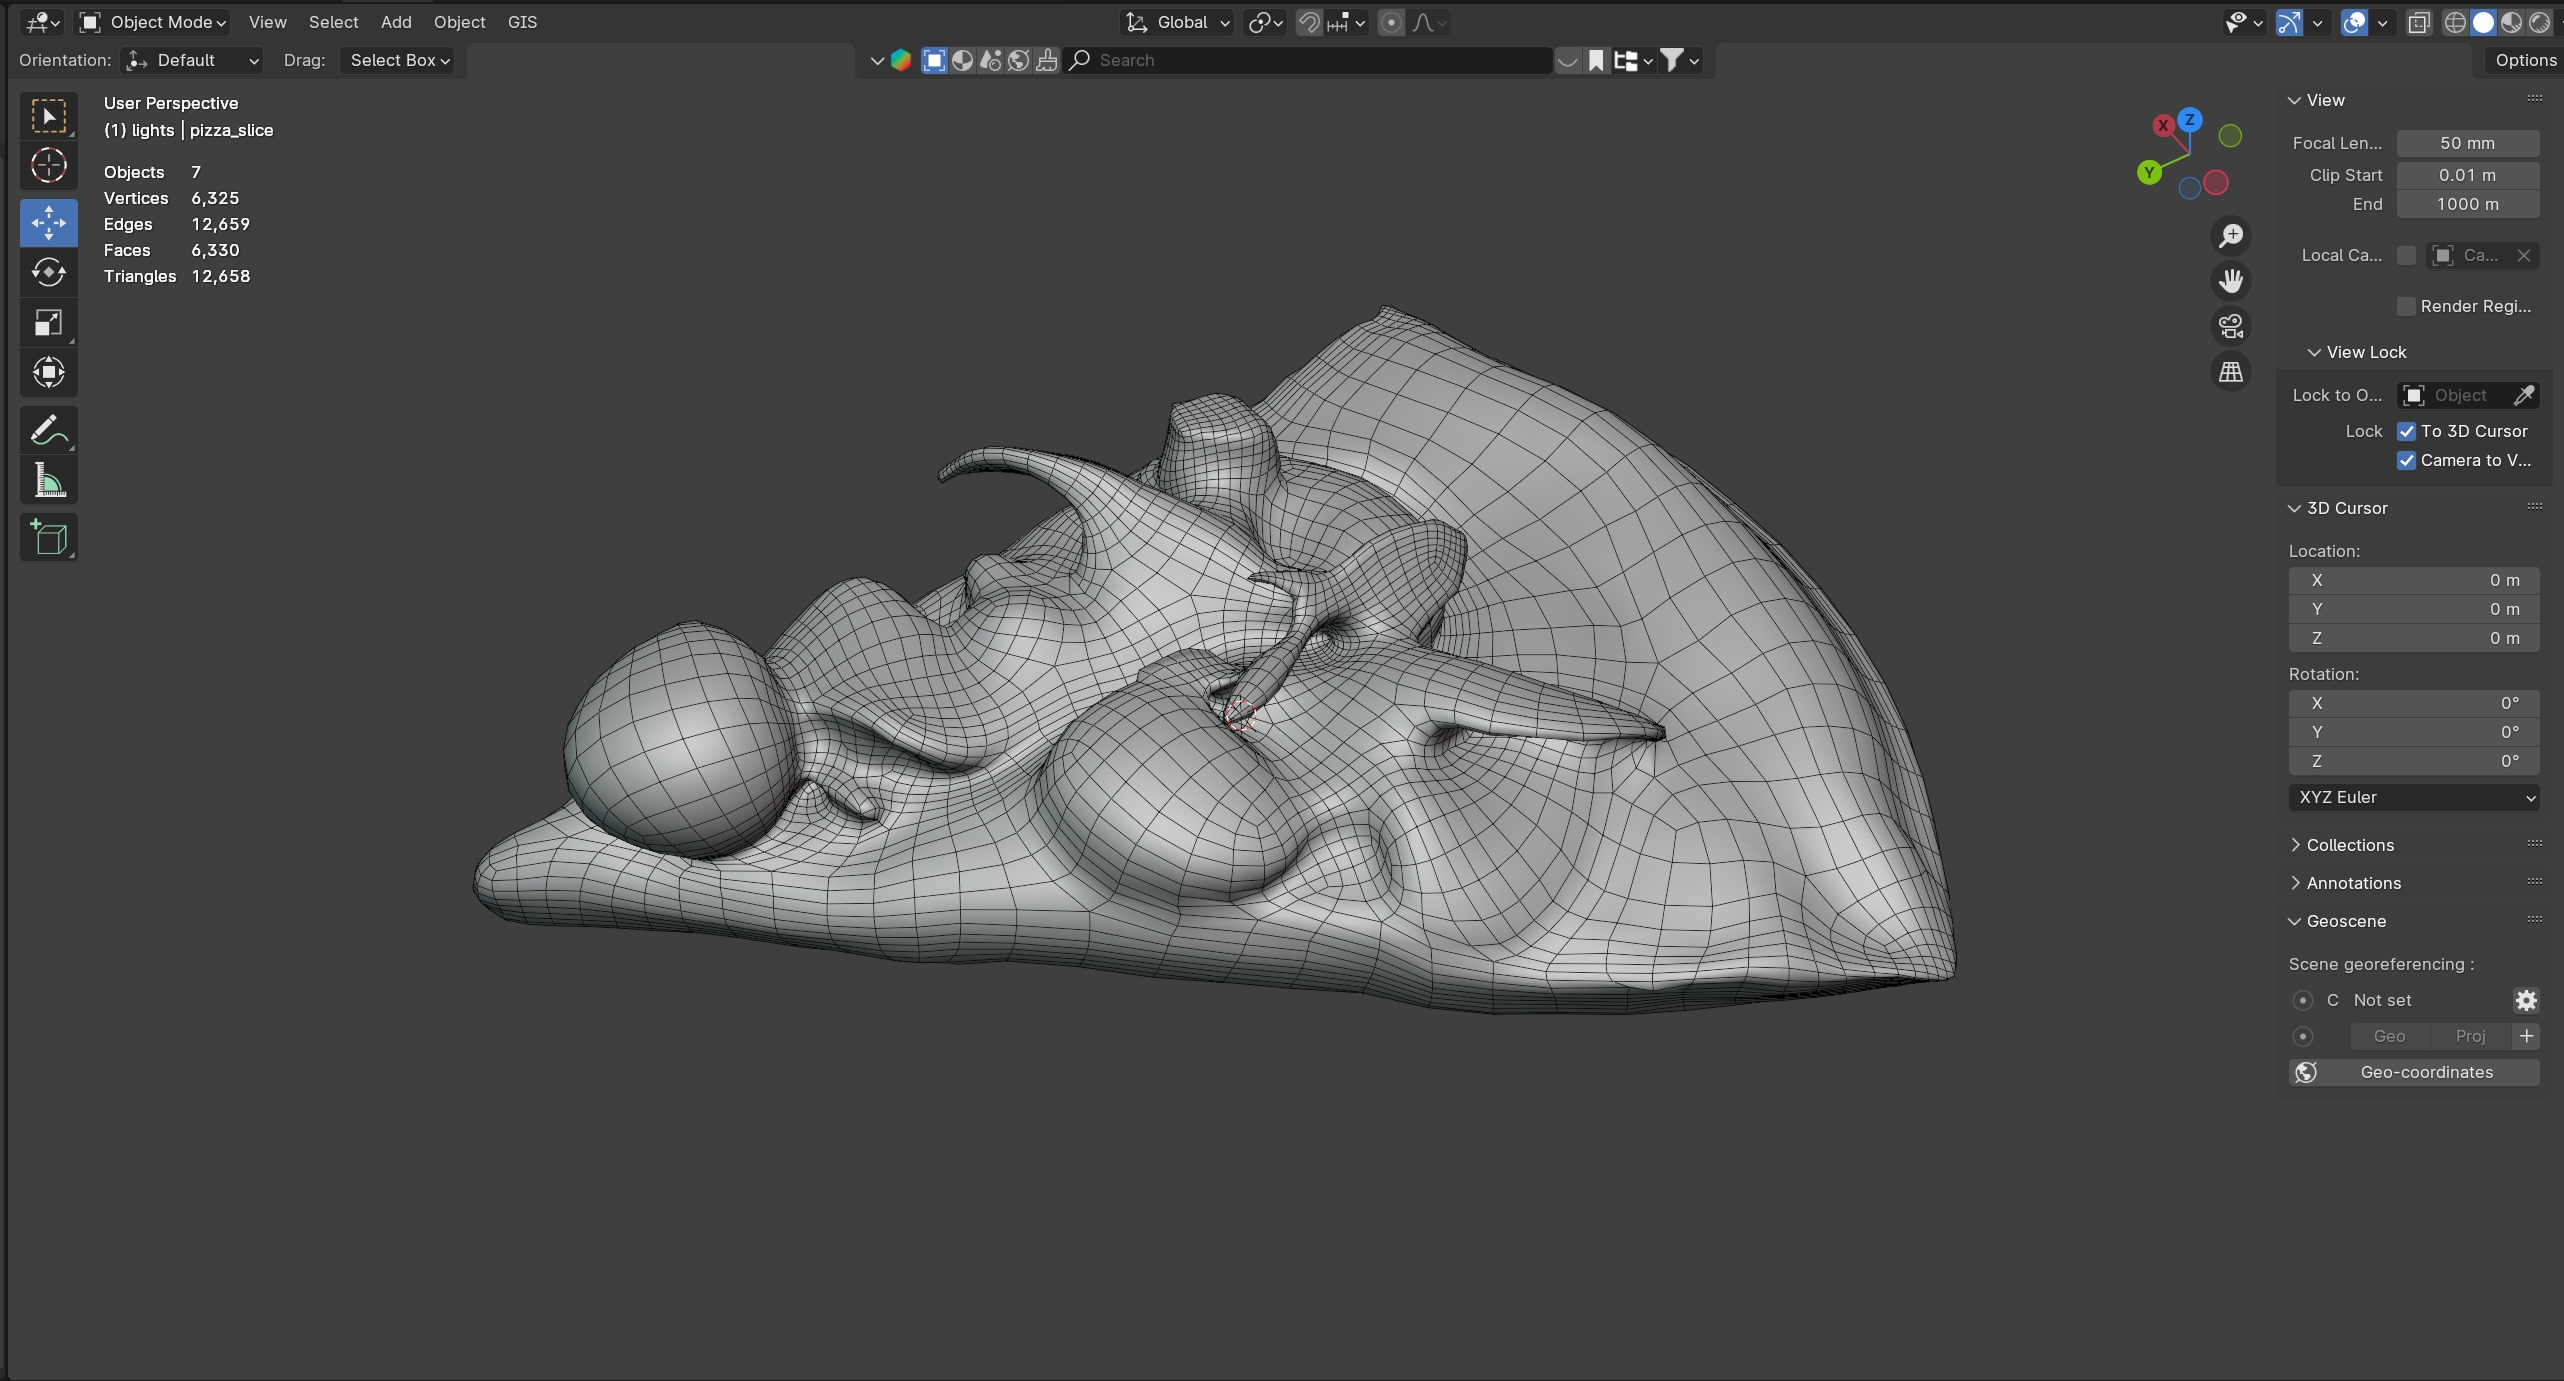Activate the Scale tool
Screen dimensions: 2564x1381
[x=48, y=323]
